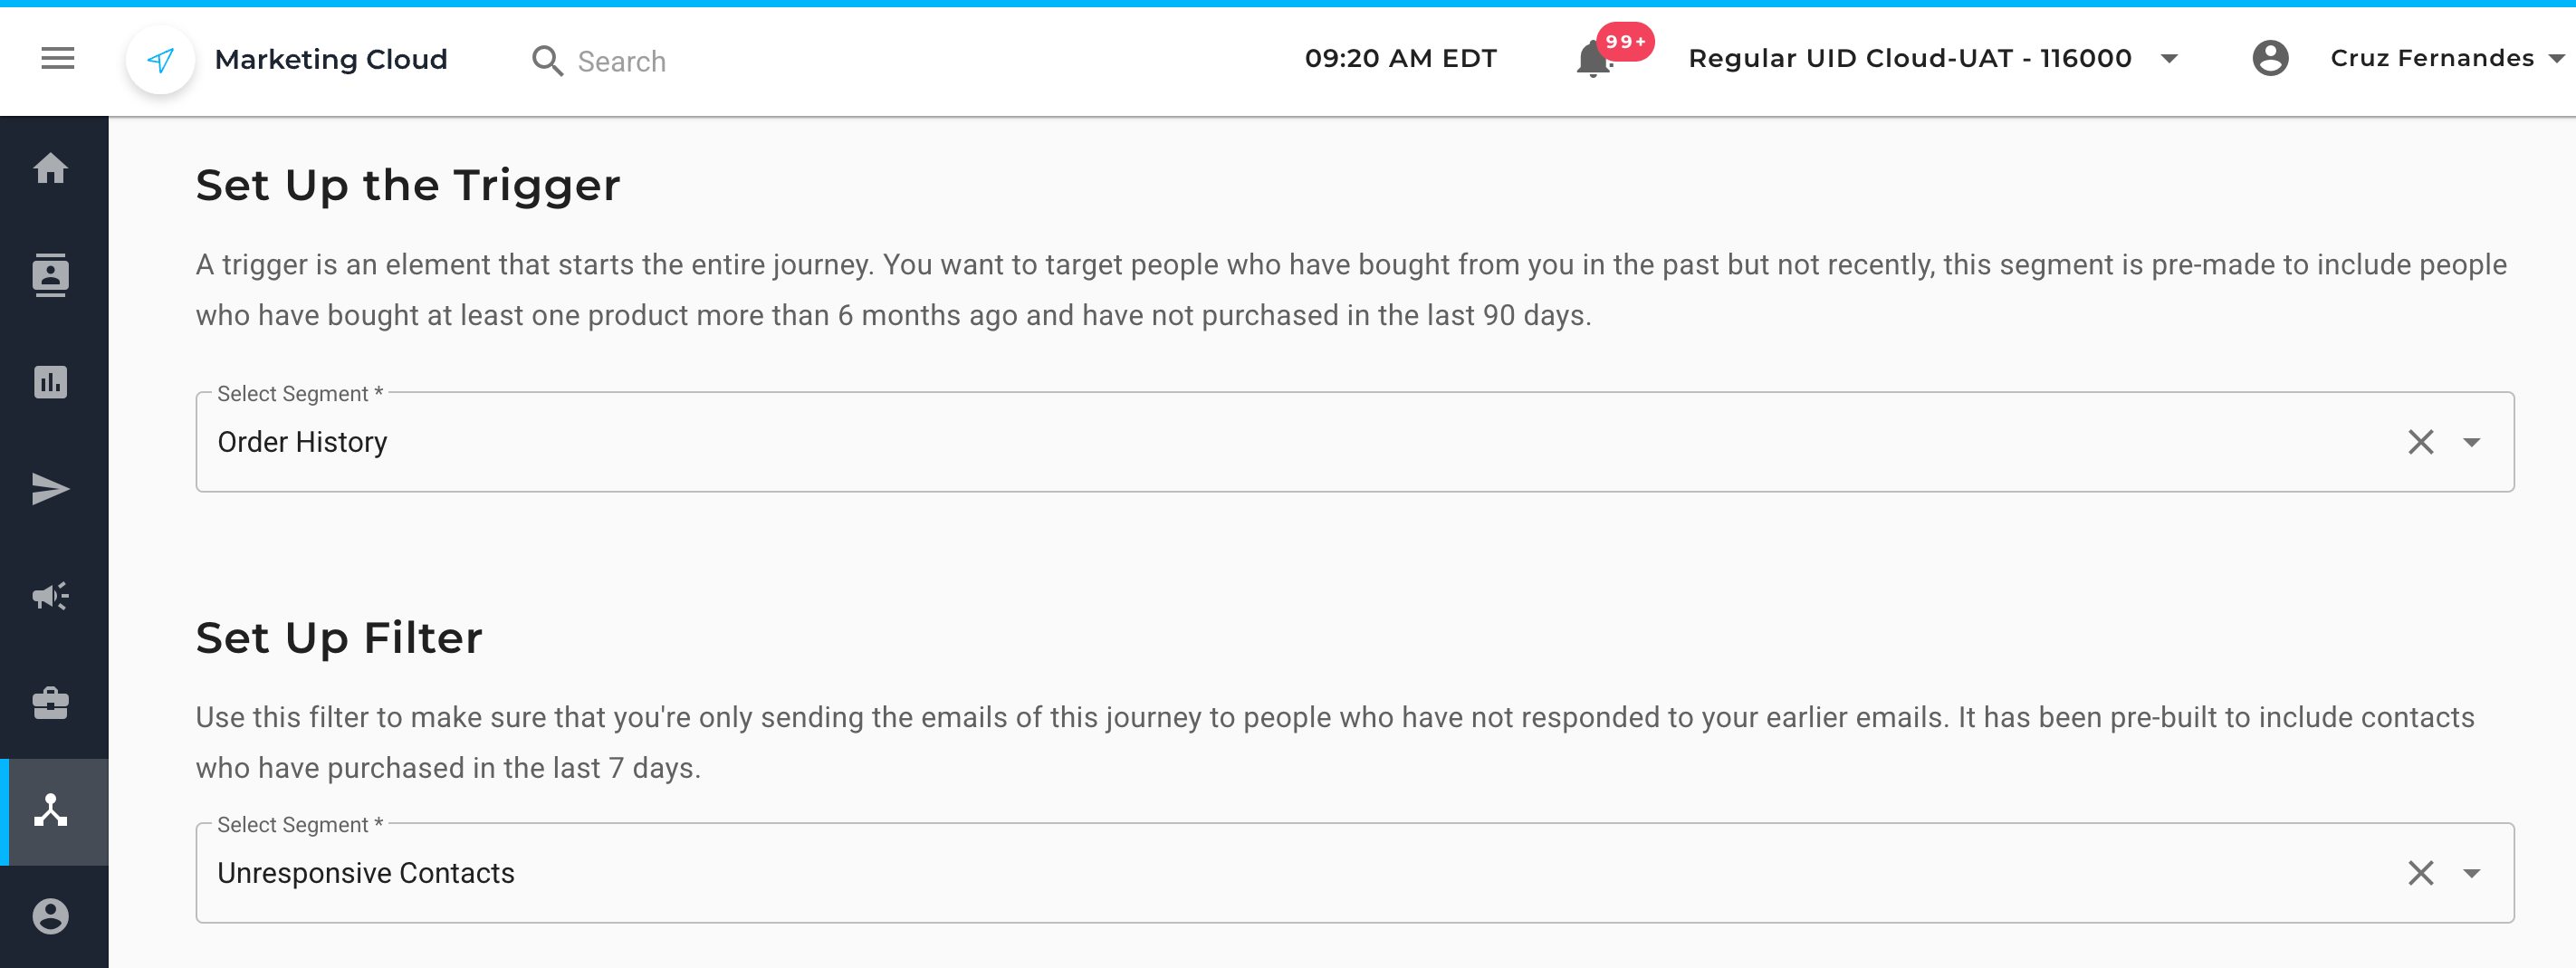Expand the Unresponsive Contacts segment dropdown arrow
The height and width of the screenshot is (968, 2576).
(2471, 873)
